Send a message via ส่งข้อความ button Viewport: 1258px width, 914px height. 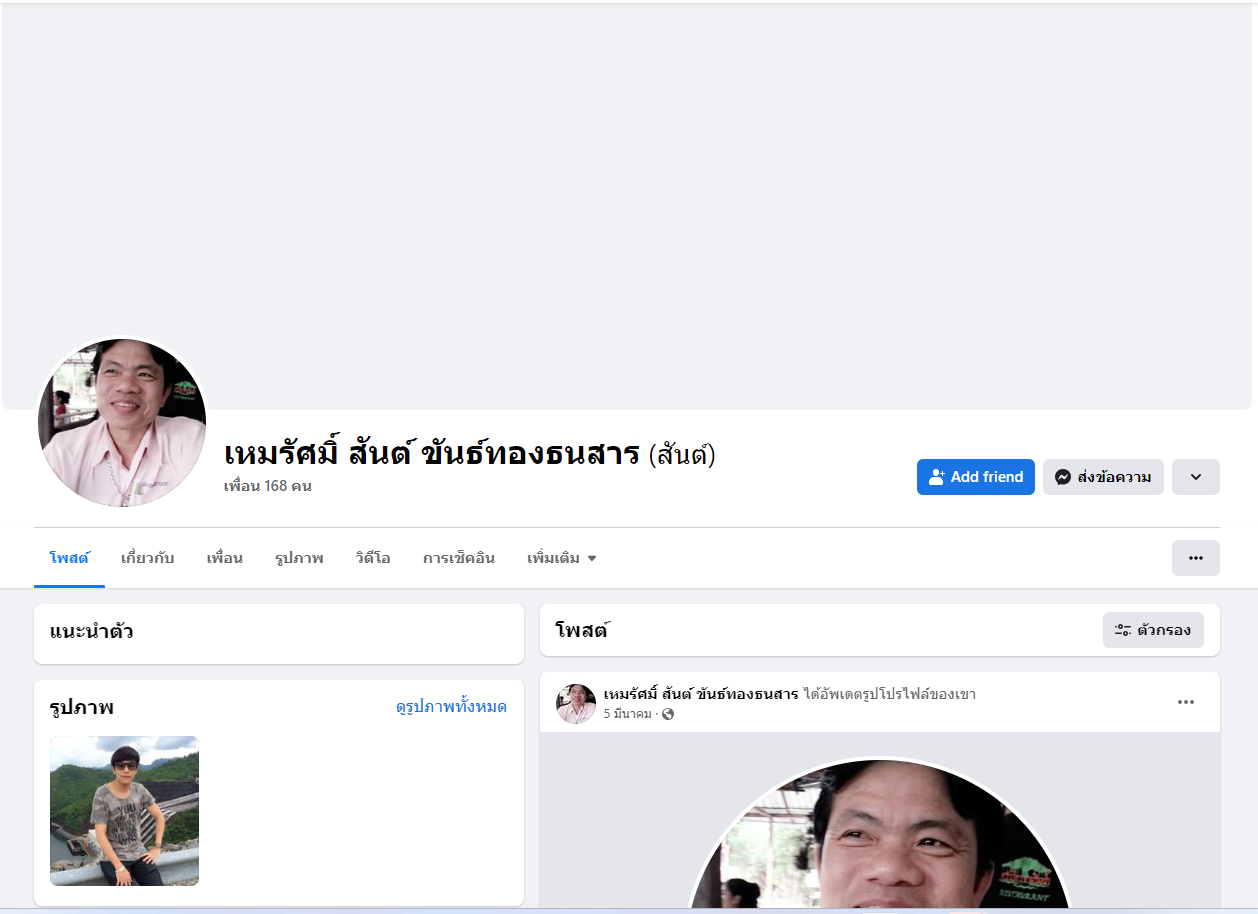1103,477
